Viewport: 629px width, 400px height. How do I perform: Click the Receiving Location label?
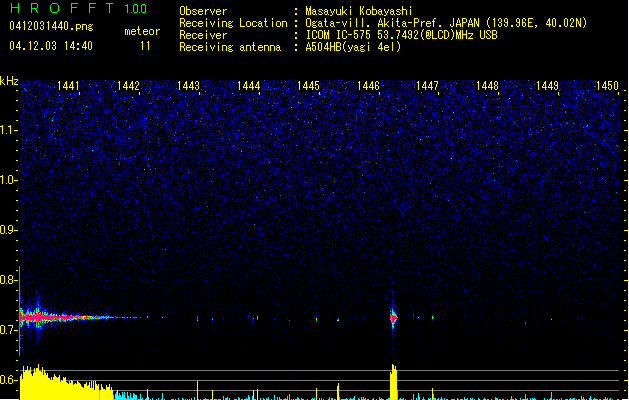(233, 23)
